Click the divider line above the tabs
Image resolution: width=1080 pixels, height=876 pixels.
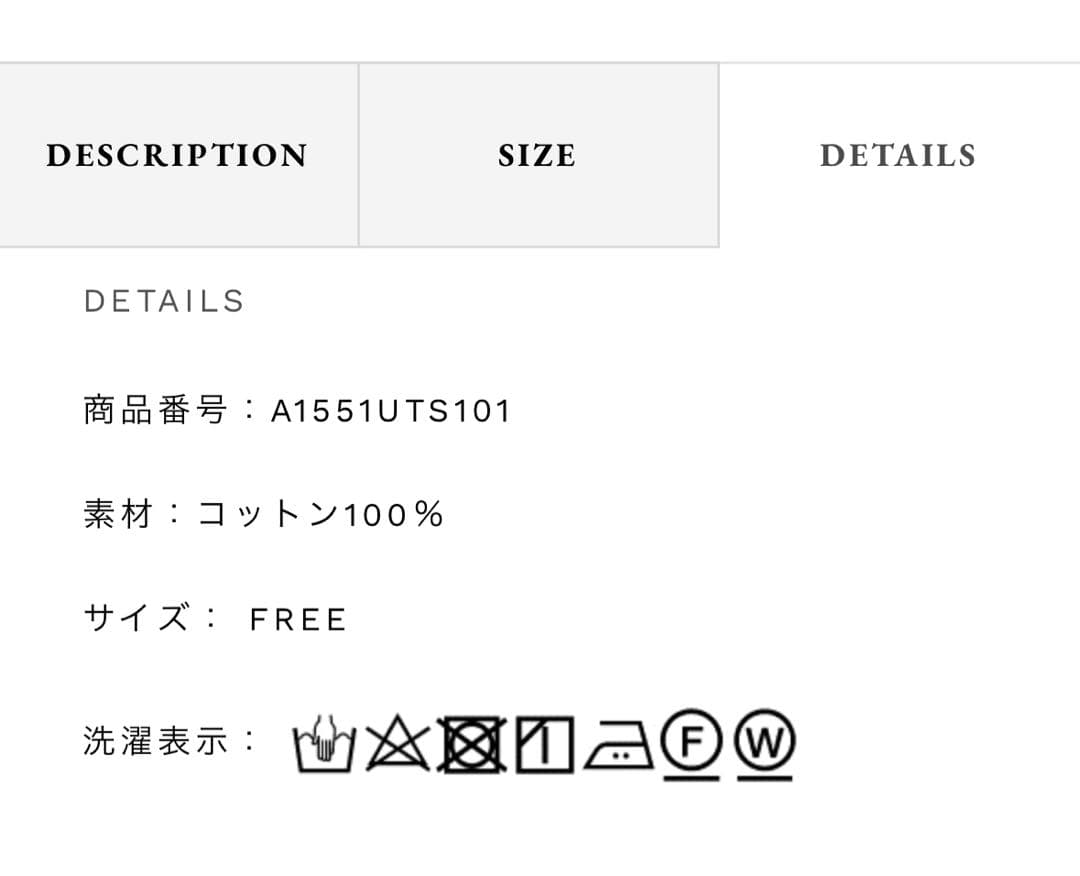coord(540,63)
